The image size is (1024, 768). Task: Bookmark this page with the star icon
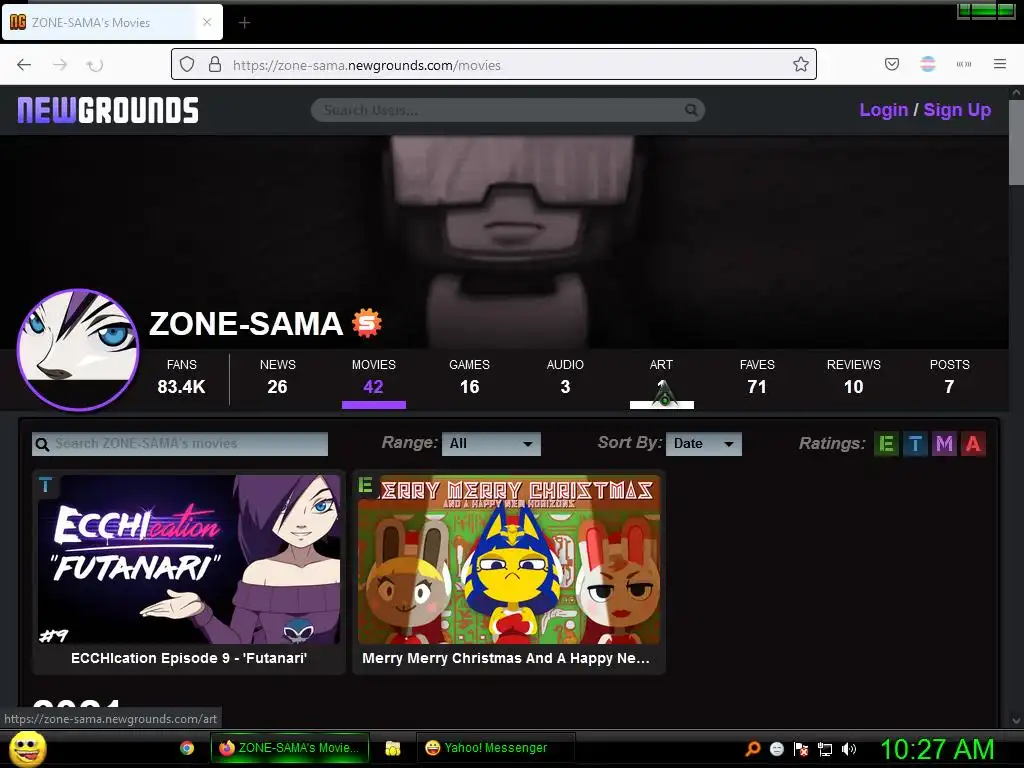801,64
